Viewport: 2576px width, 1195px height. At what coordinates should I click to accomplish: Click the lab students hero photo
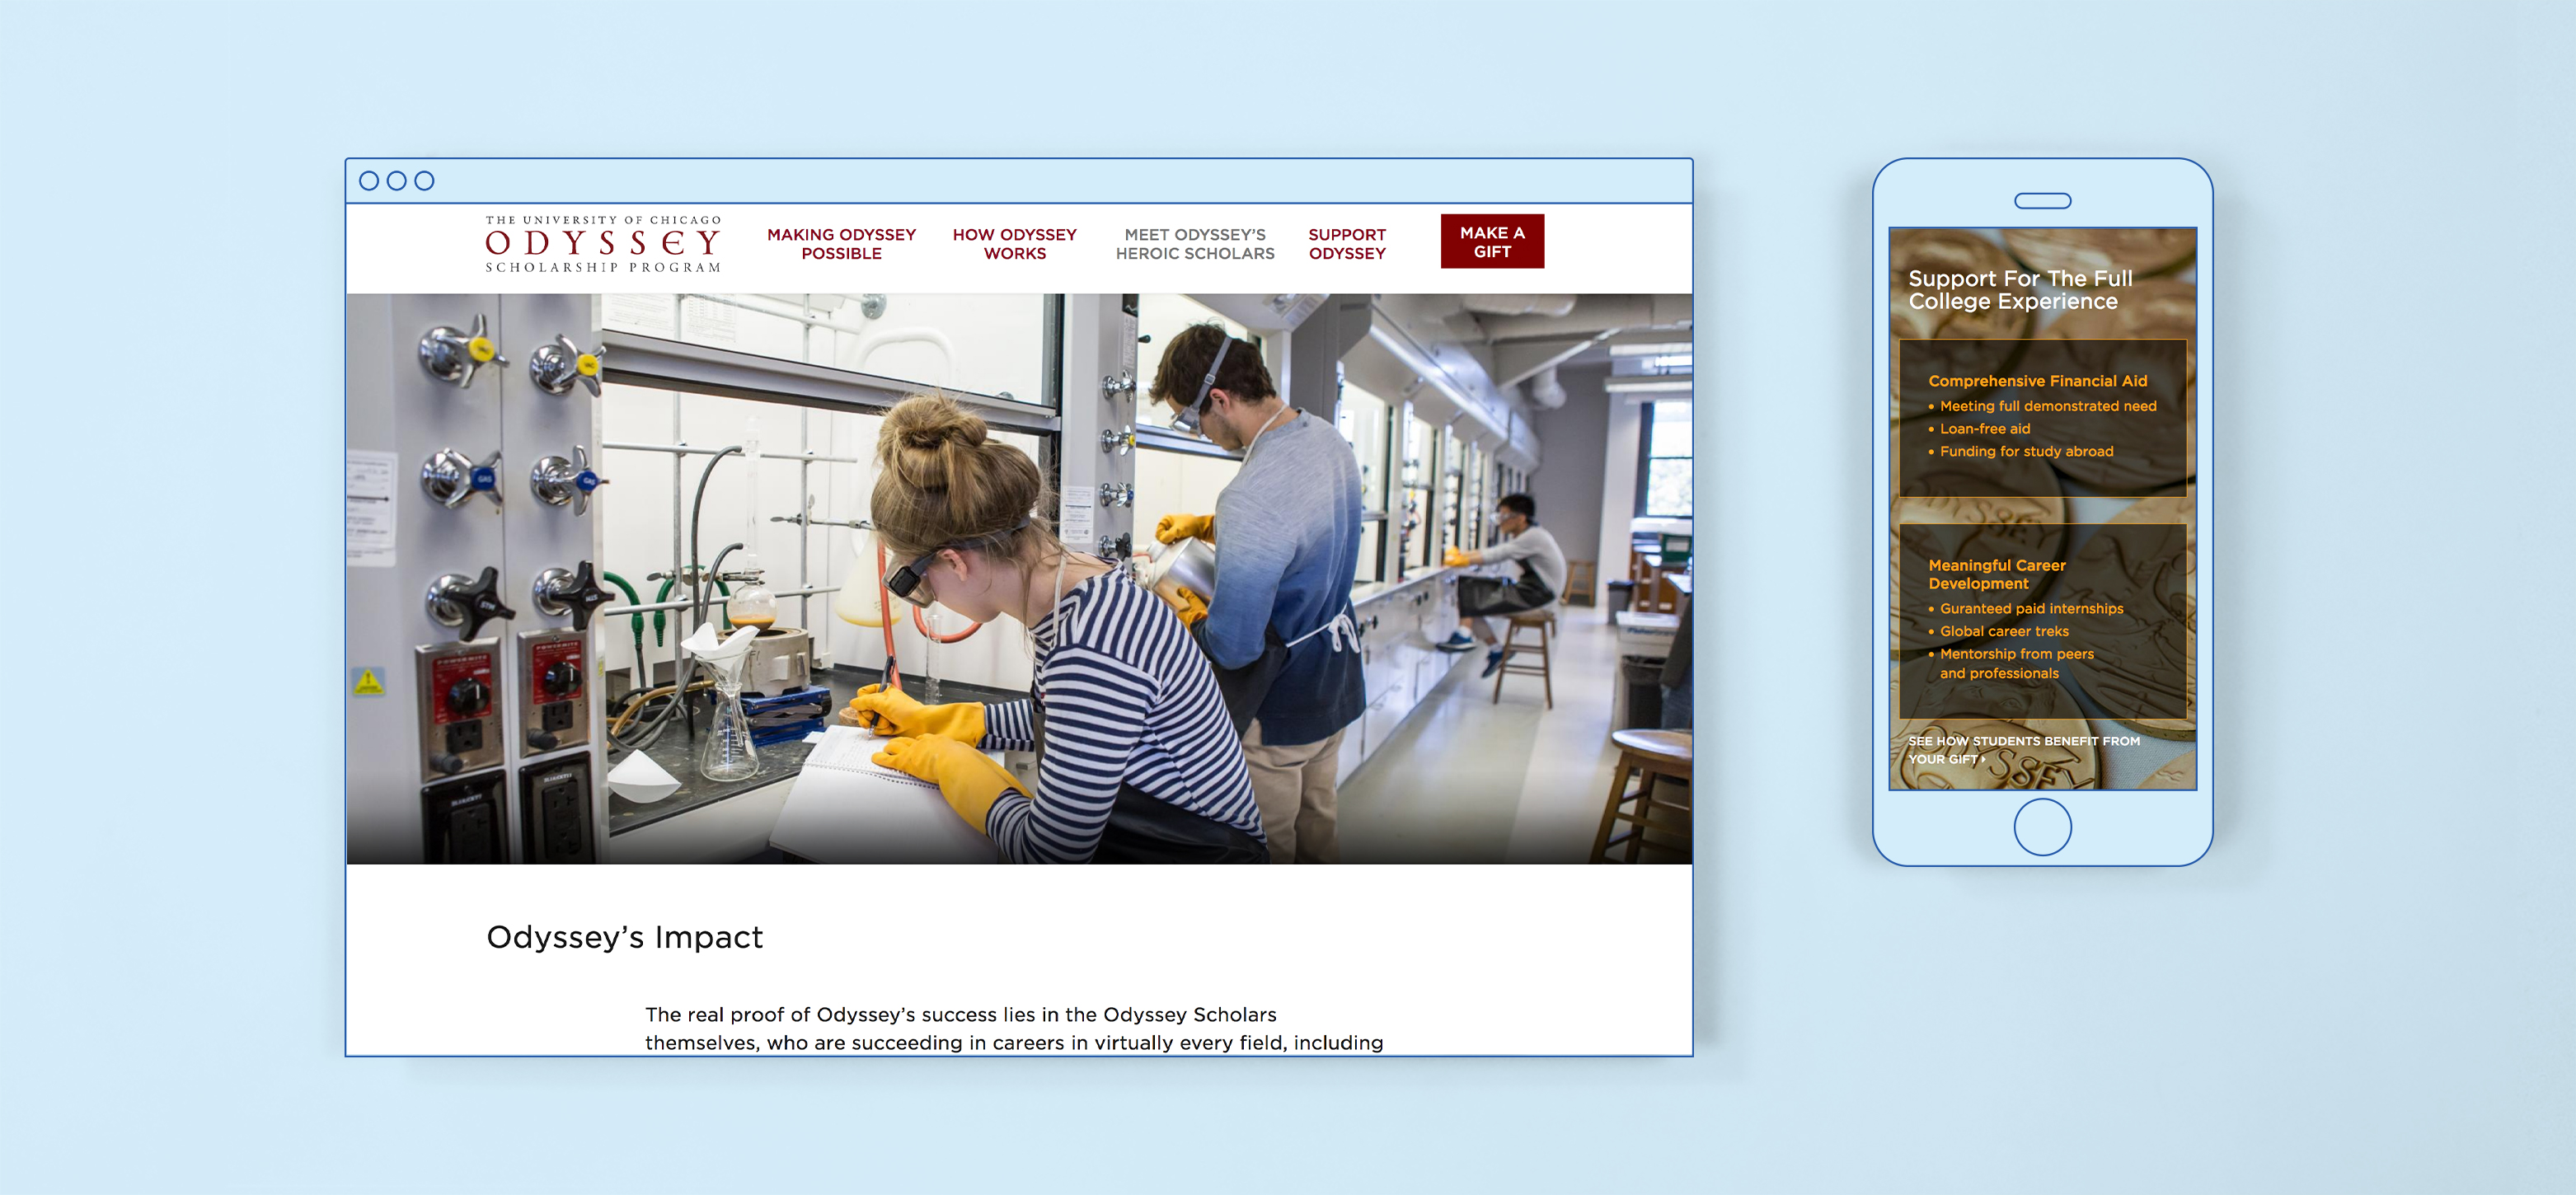(x=1018, y=578)
